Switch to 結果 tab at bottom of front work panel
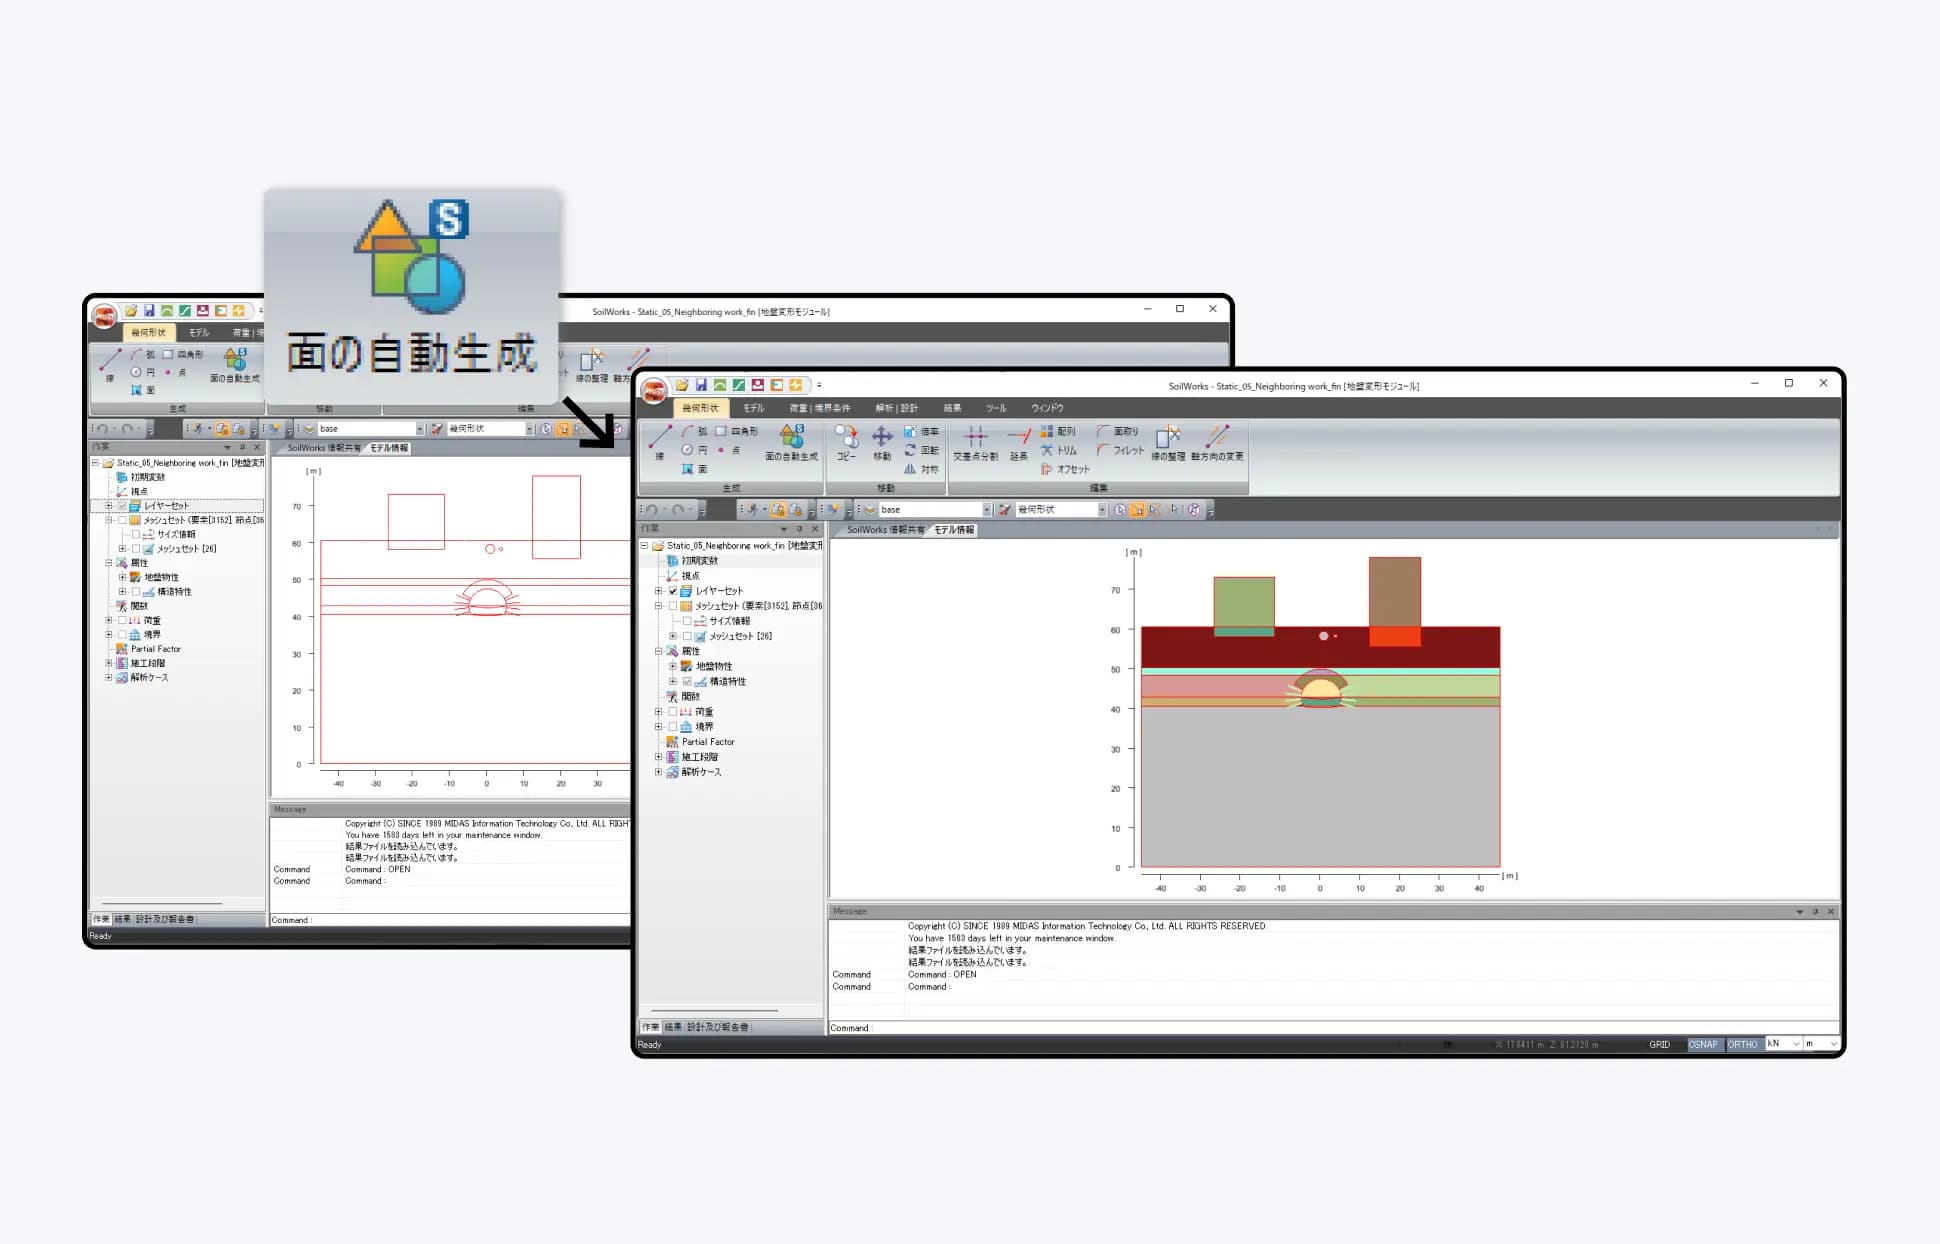1940x1244 pixels. (673, 1027)
